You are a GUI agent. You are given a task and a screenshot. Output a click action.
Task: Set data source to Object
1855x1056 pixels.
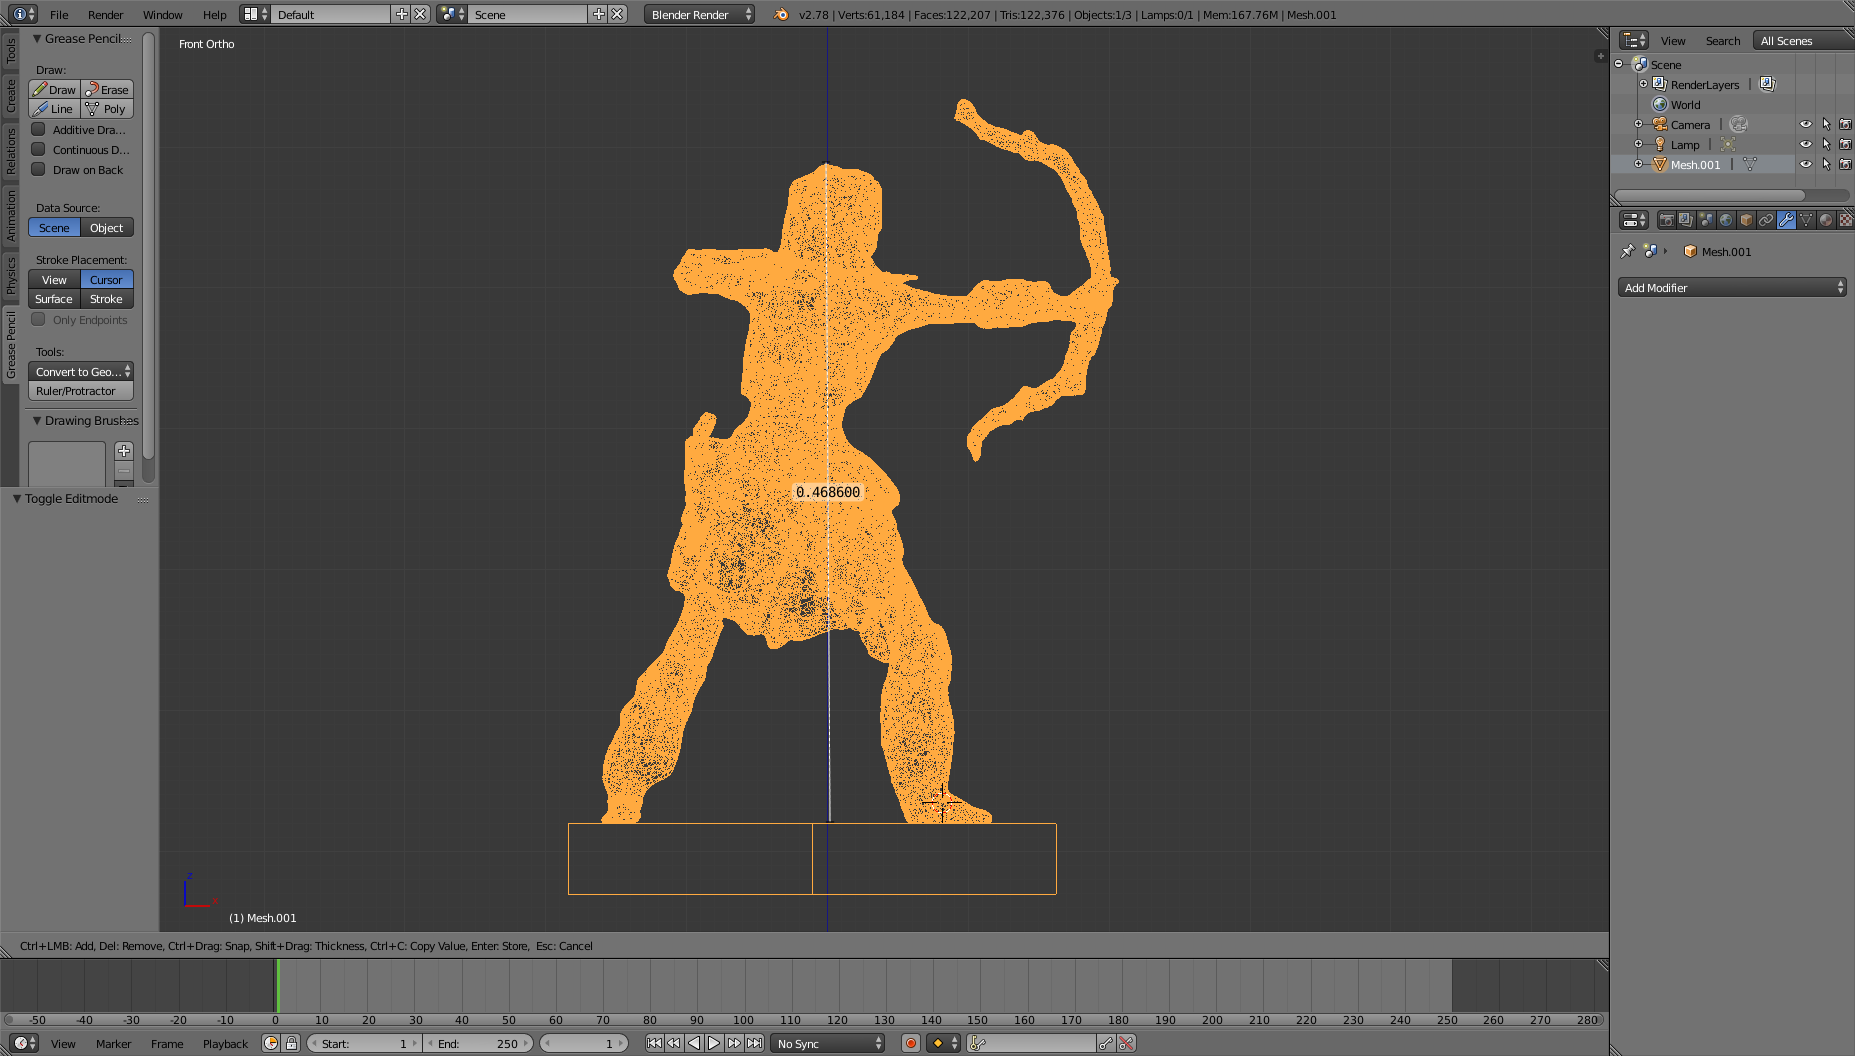tap(107, 227)
